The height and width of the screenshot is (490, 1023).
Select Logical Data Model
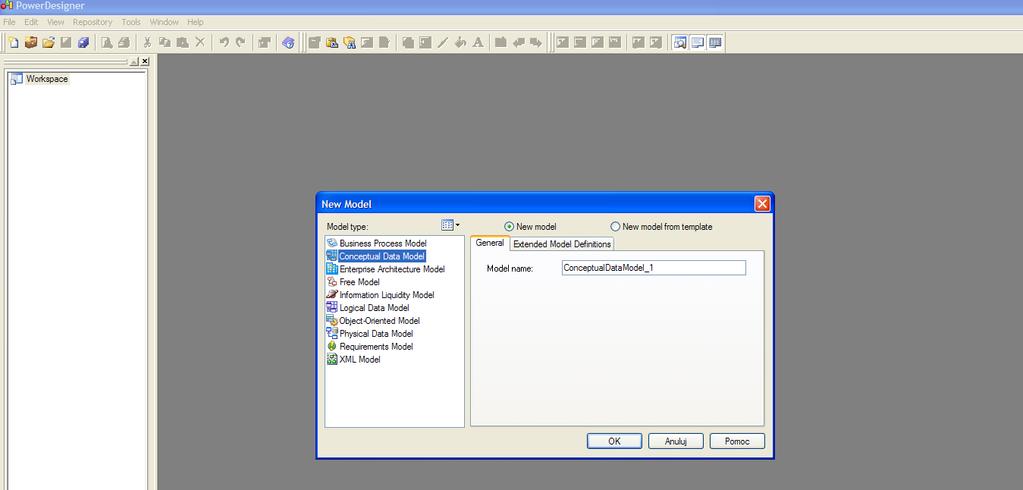click(x=369, y=308)
